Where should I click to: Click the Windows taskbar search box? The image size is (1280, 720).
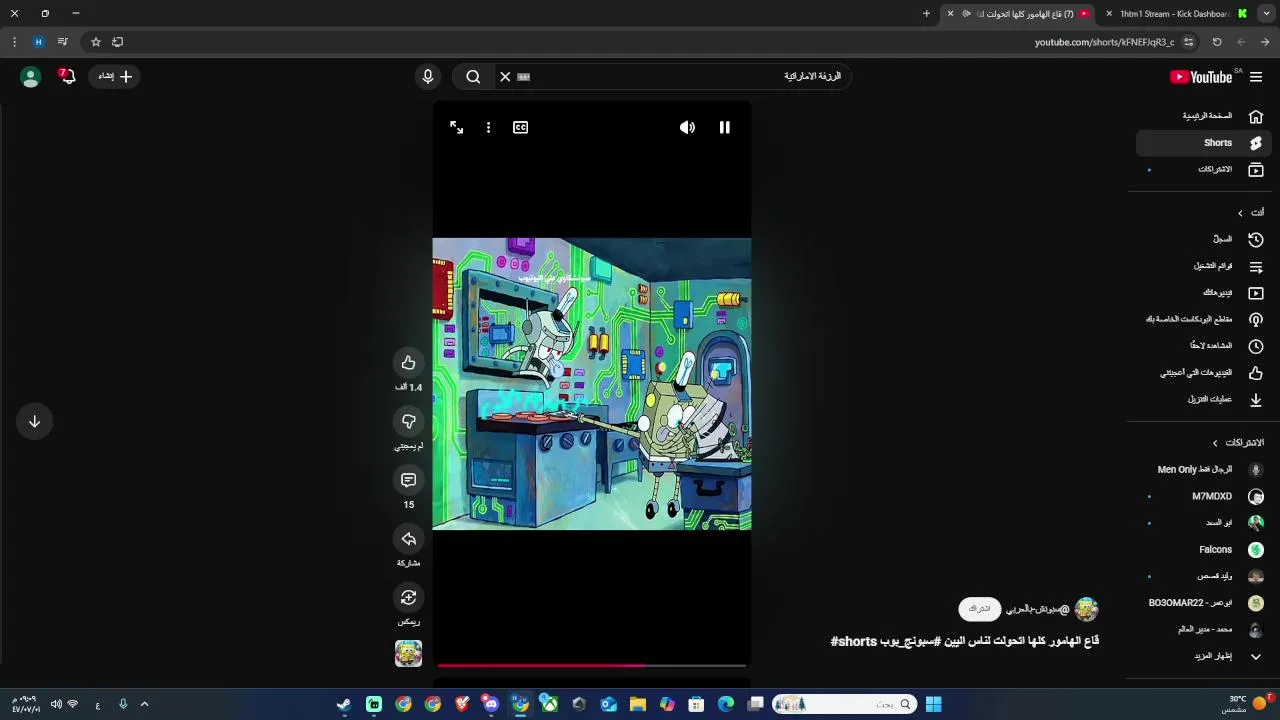[845, 704]
